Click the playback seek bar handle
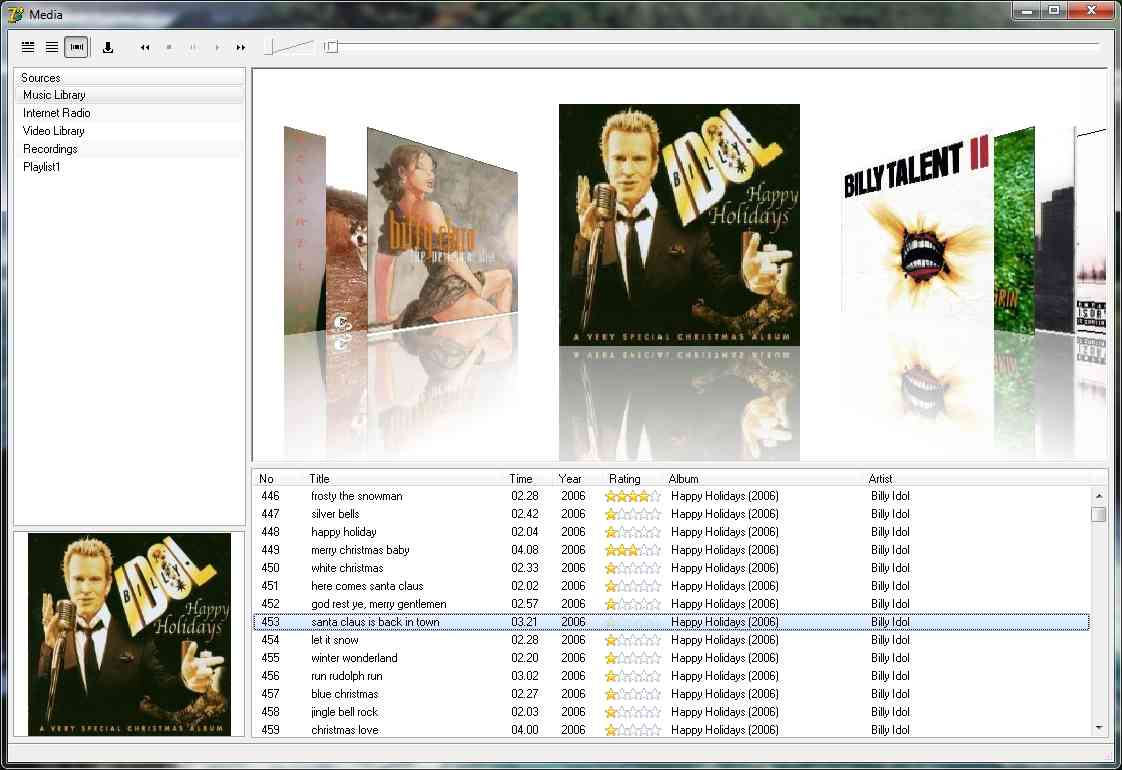The image size is (1122, 770). click(x=331, y=47)
